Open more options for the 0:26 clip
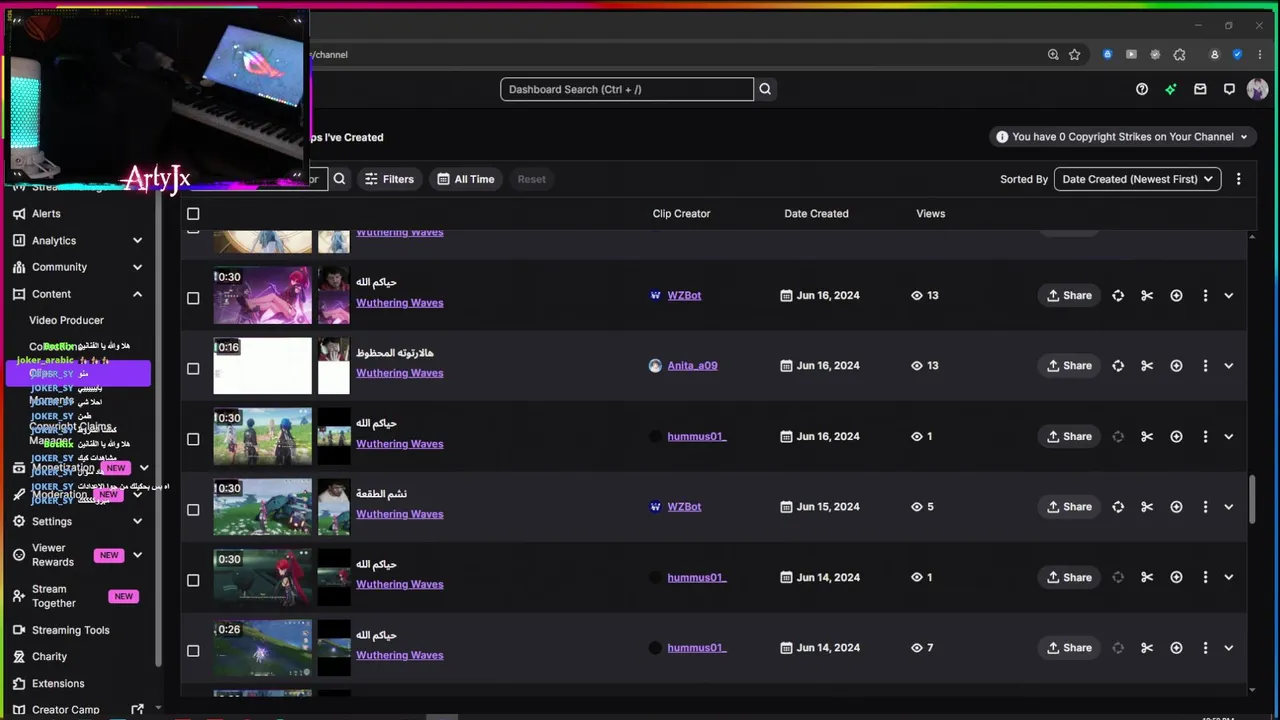 [1205, 648]
